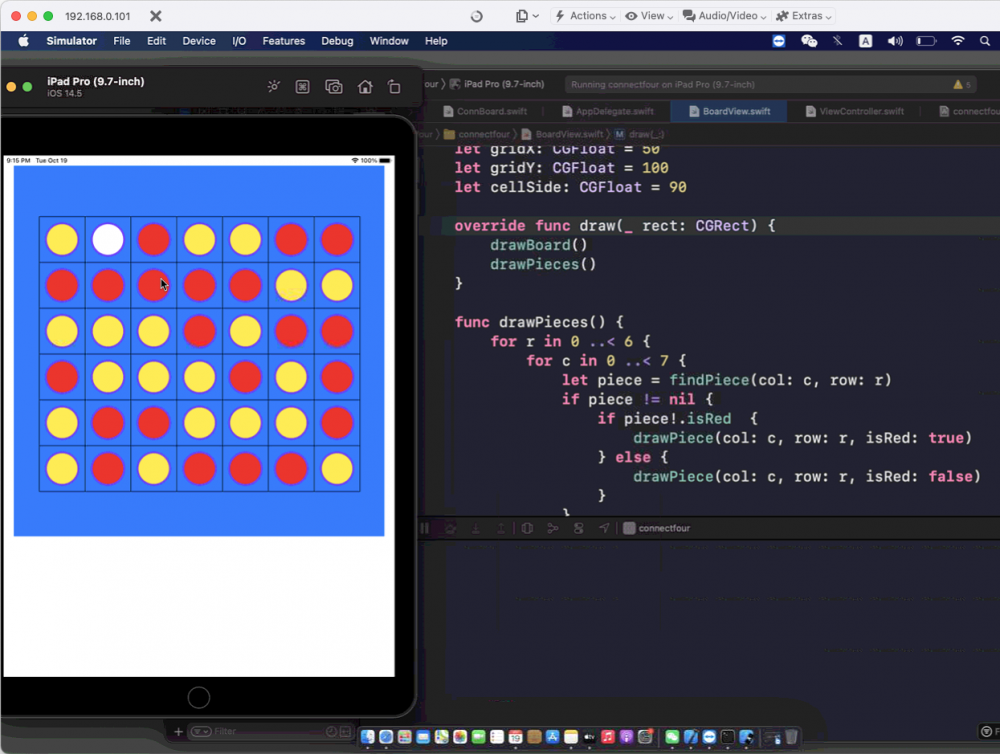Open the Simulator menu
Screen dimensions: 1000x754
71,41
